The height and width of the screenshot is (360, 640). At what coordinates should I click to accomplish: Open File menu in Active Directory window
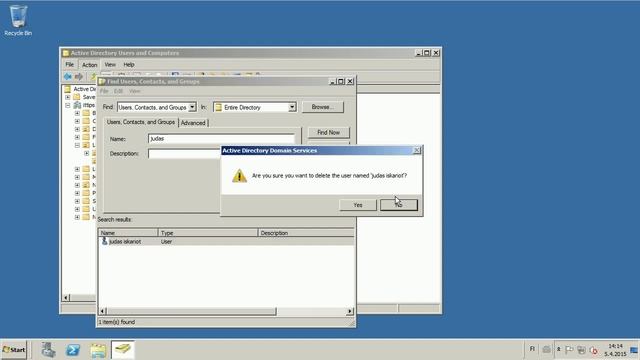(x=70, y=64)
